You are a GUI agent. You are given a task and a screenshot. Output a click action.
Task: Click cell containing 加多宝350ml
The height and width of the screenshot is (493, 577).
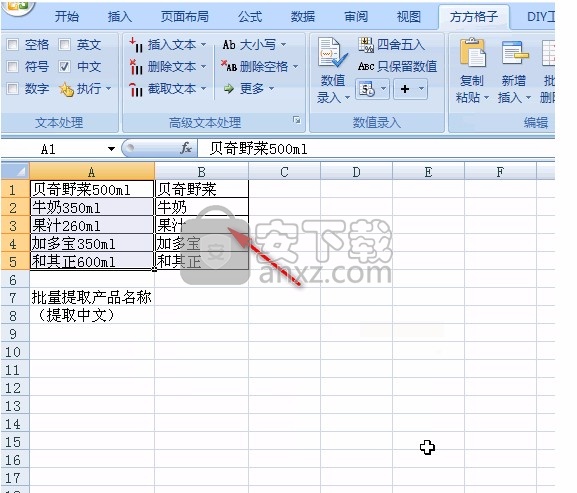[92, 243]
